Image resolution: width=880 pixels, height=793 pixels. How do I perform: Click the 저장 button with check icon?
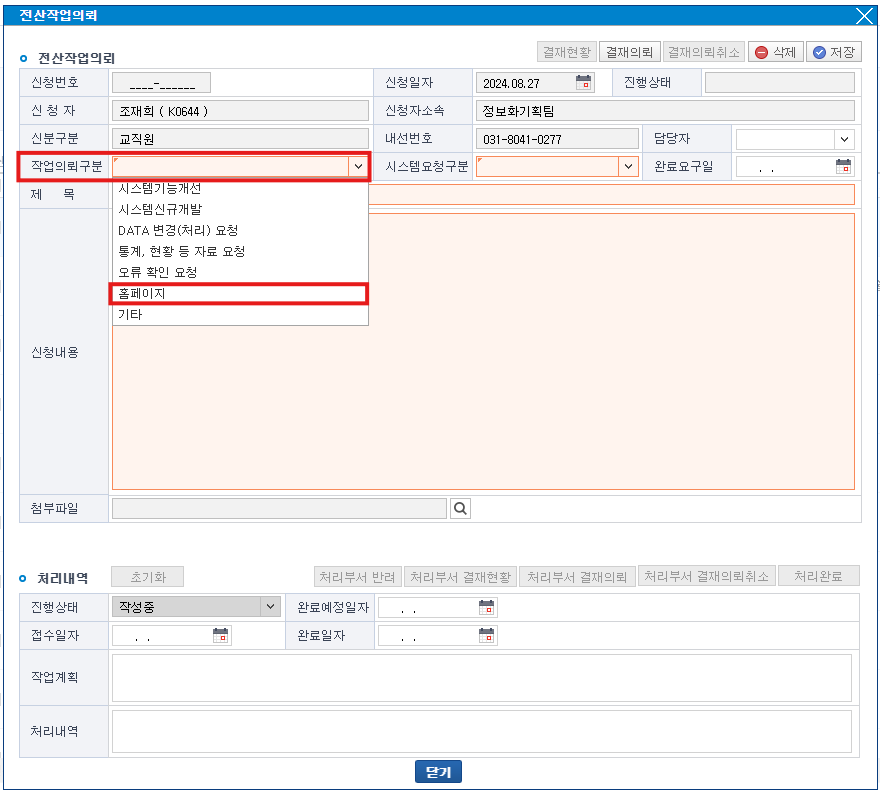(834, 52)
